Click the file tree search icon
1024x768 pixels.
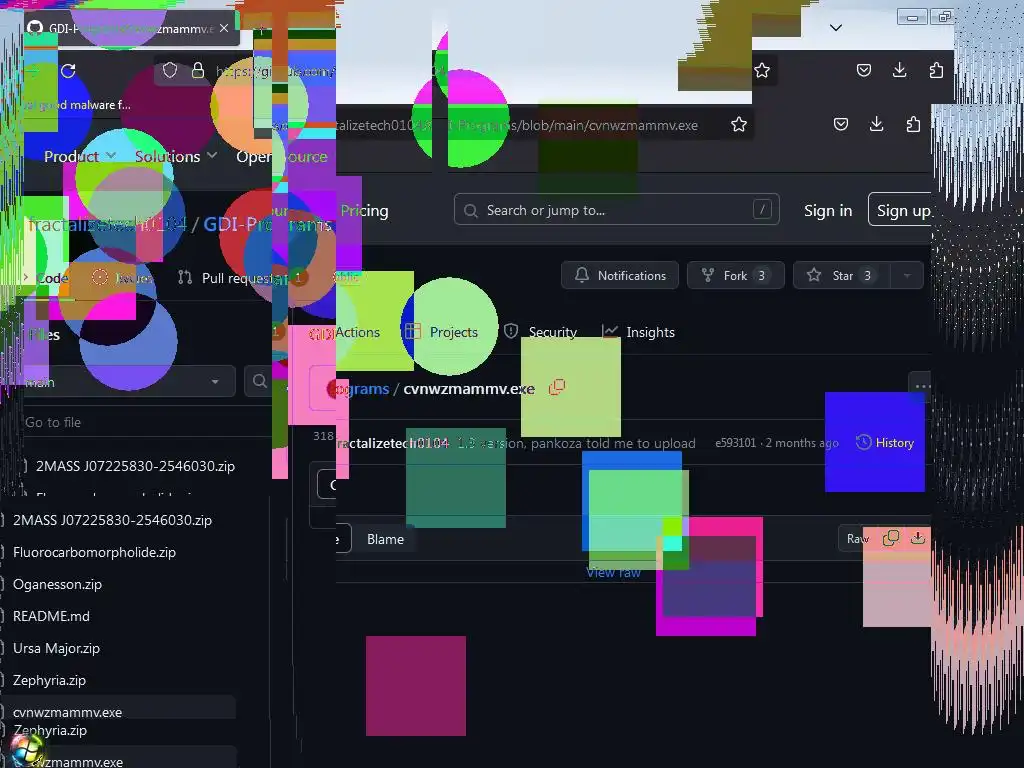[x=259, y=381]
